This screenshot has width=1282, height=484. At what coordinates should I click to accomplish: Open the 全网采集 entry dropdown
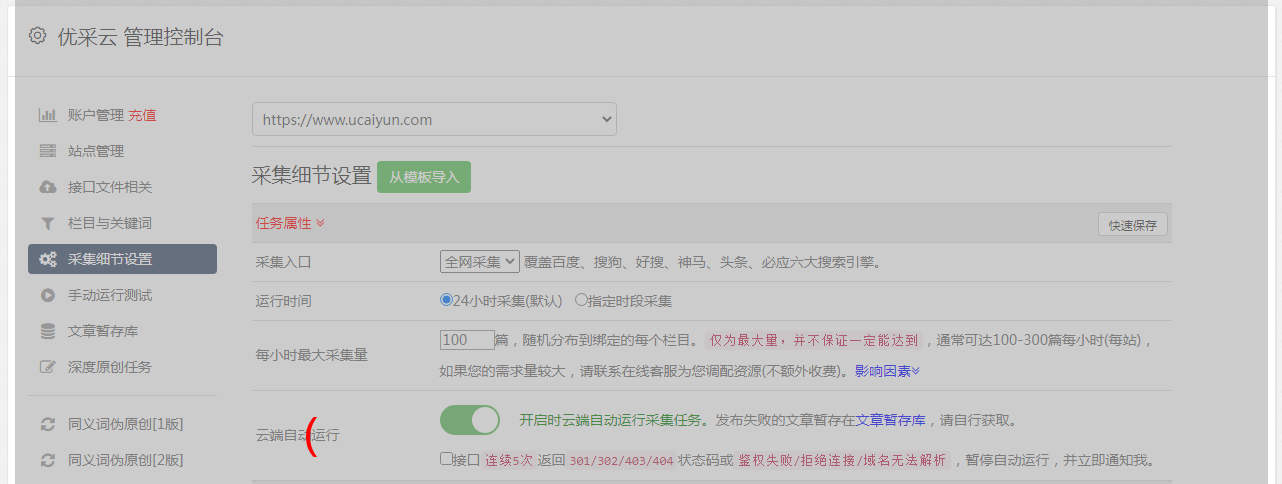click(480, 261)
